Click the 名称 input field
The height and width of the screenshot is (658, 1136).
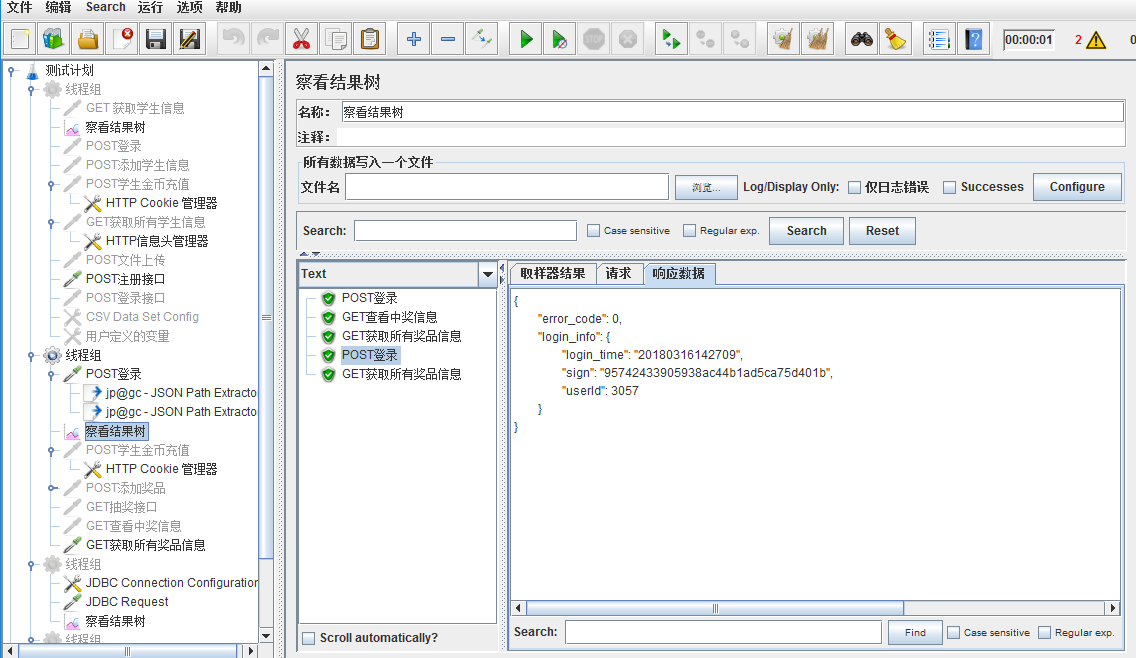tap(732, 112)
